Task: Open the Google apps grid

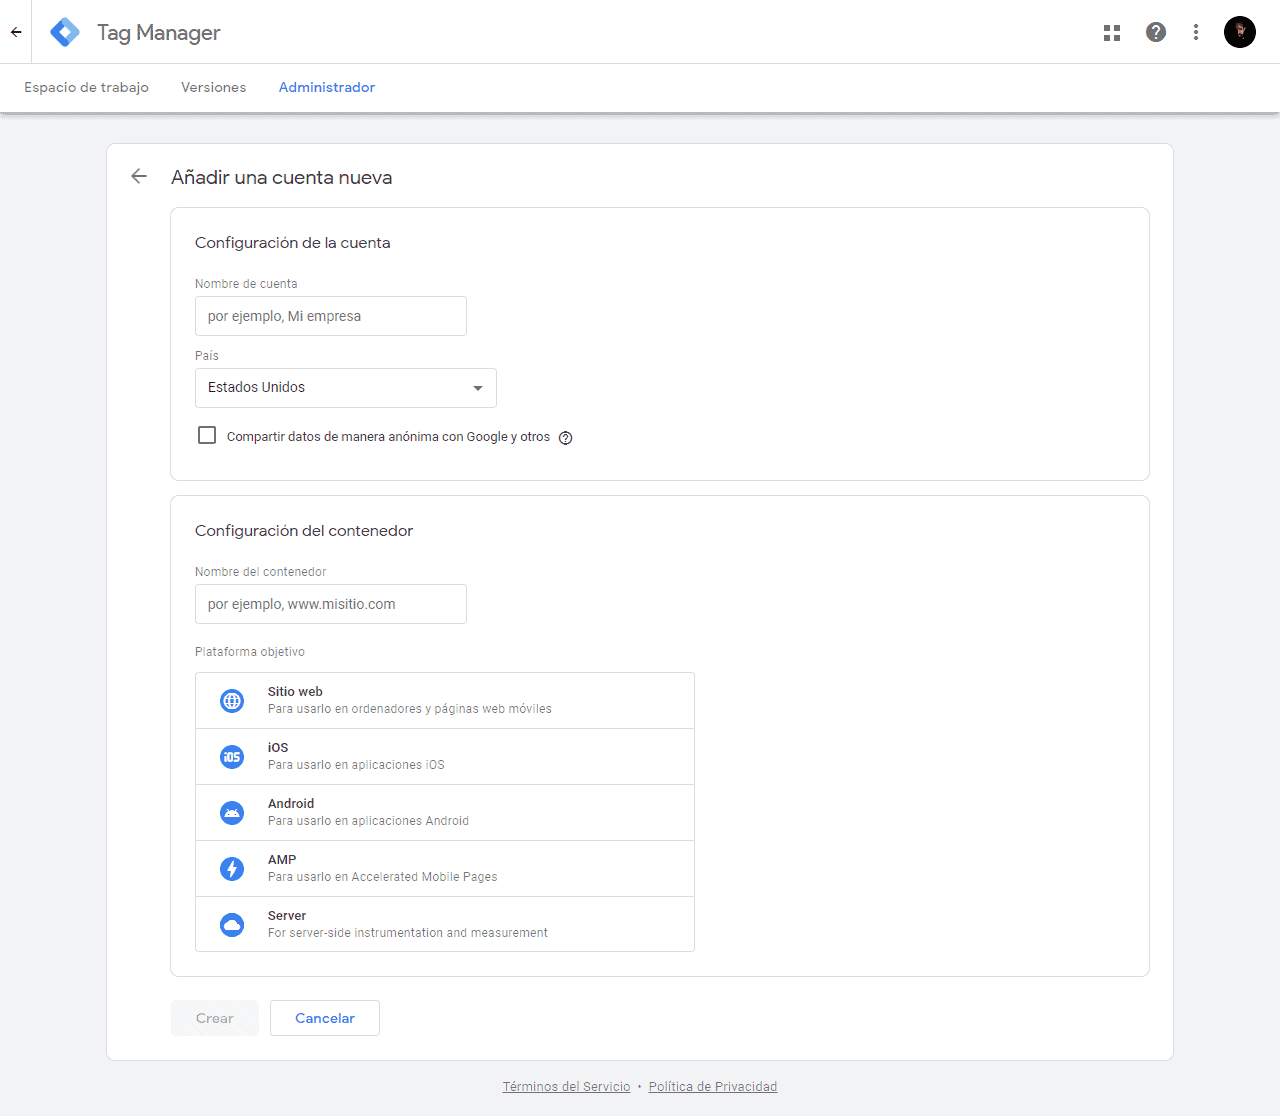Action: coord(1112,31)
